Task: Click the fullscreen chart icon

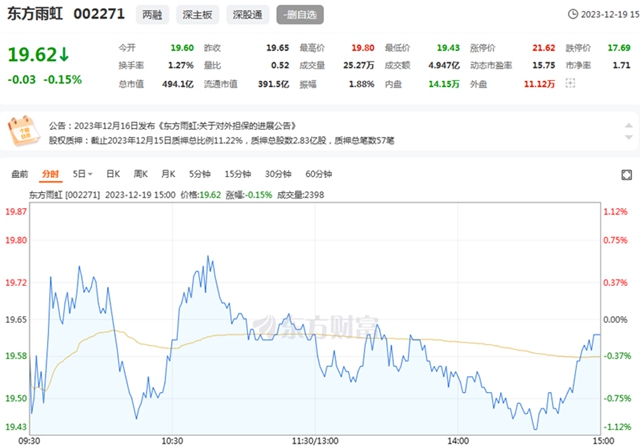Action: pos(627,175)
